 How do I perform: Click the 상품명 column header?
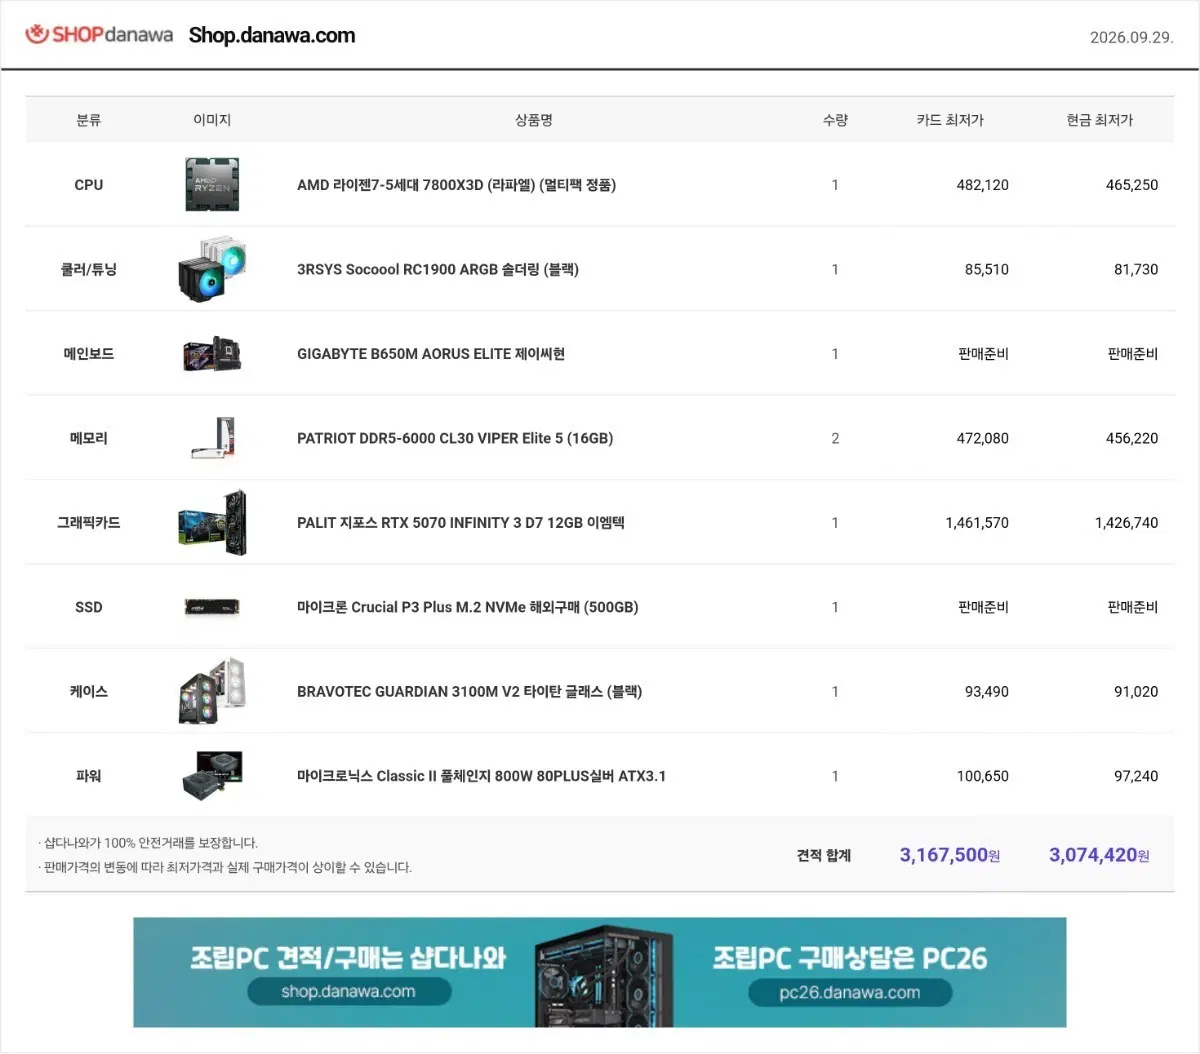[x=534, y=120]
